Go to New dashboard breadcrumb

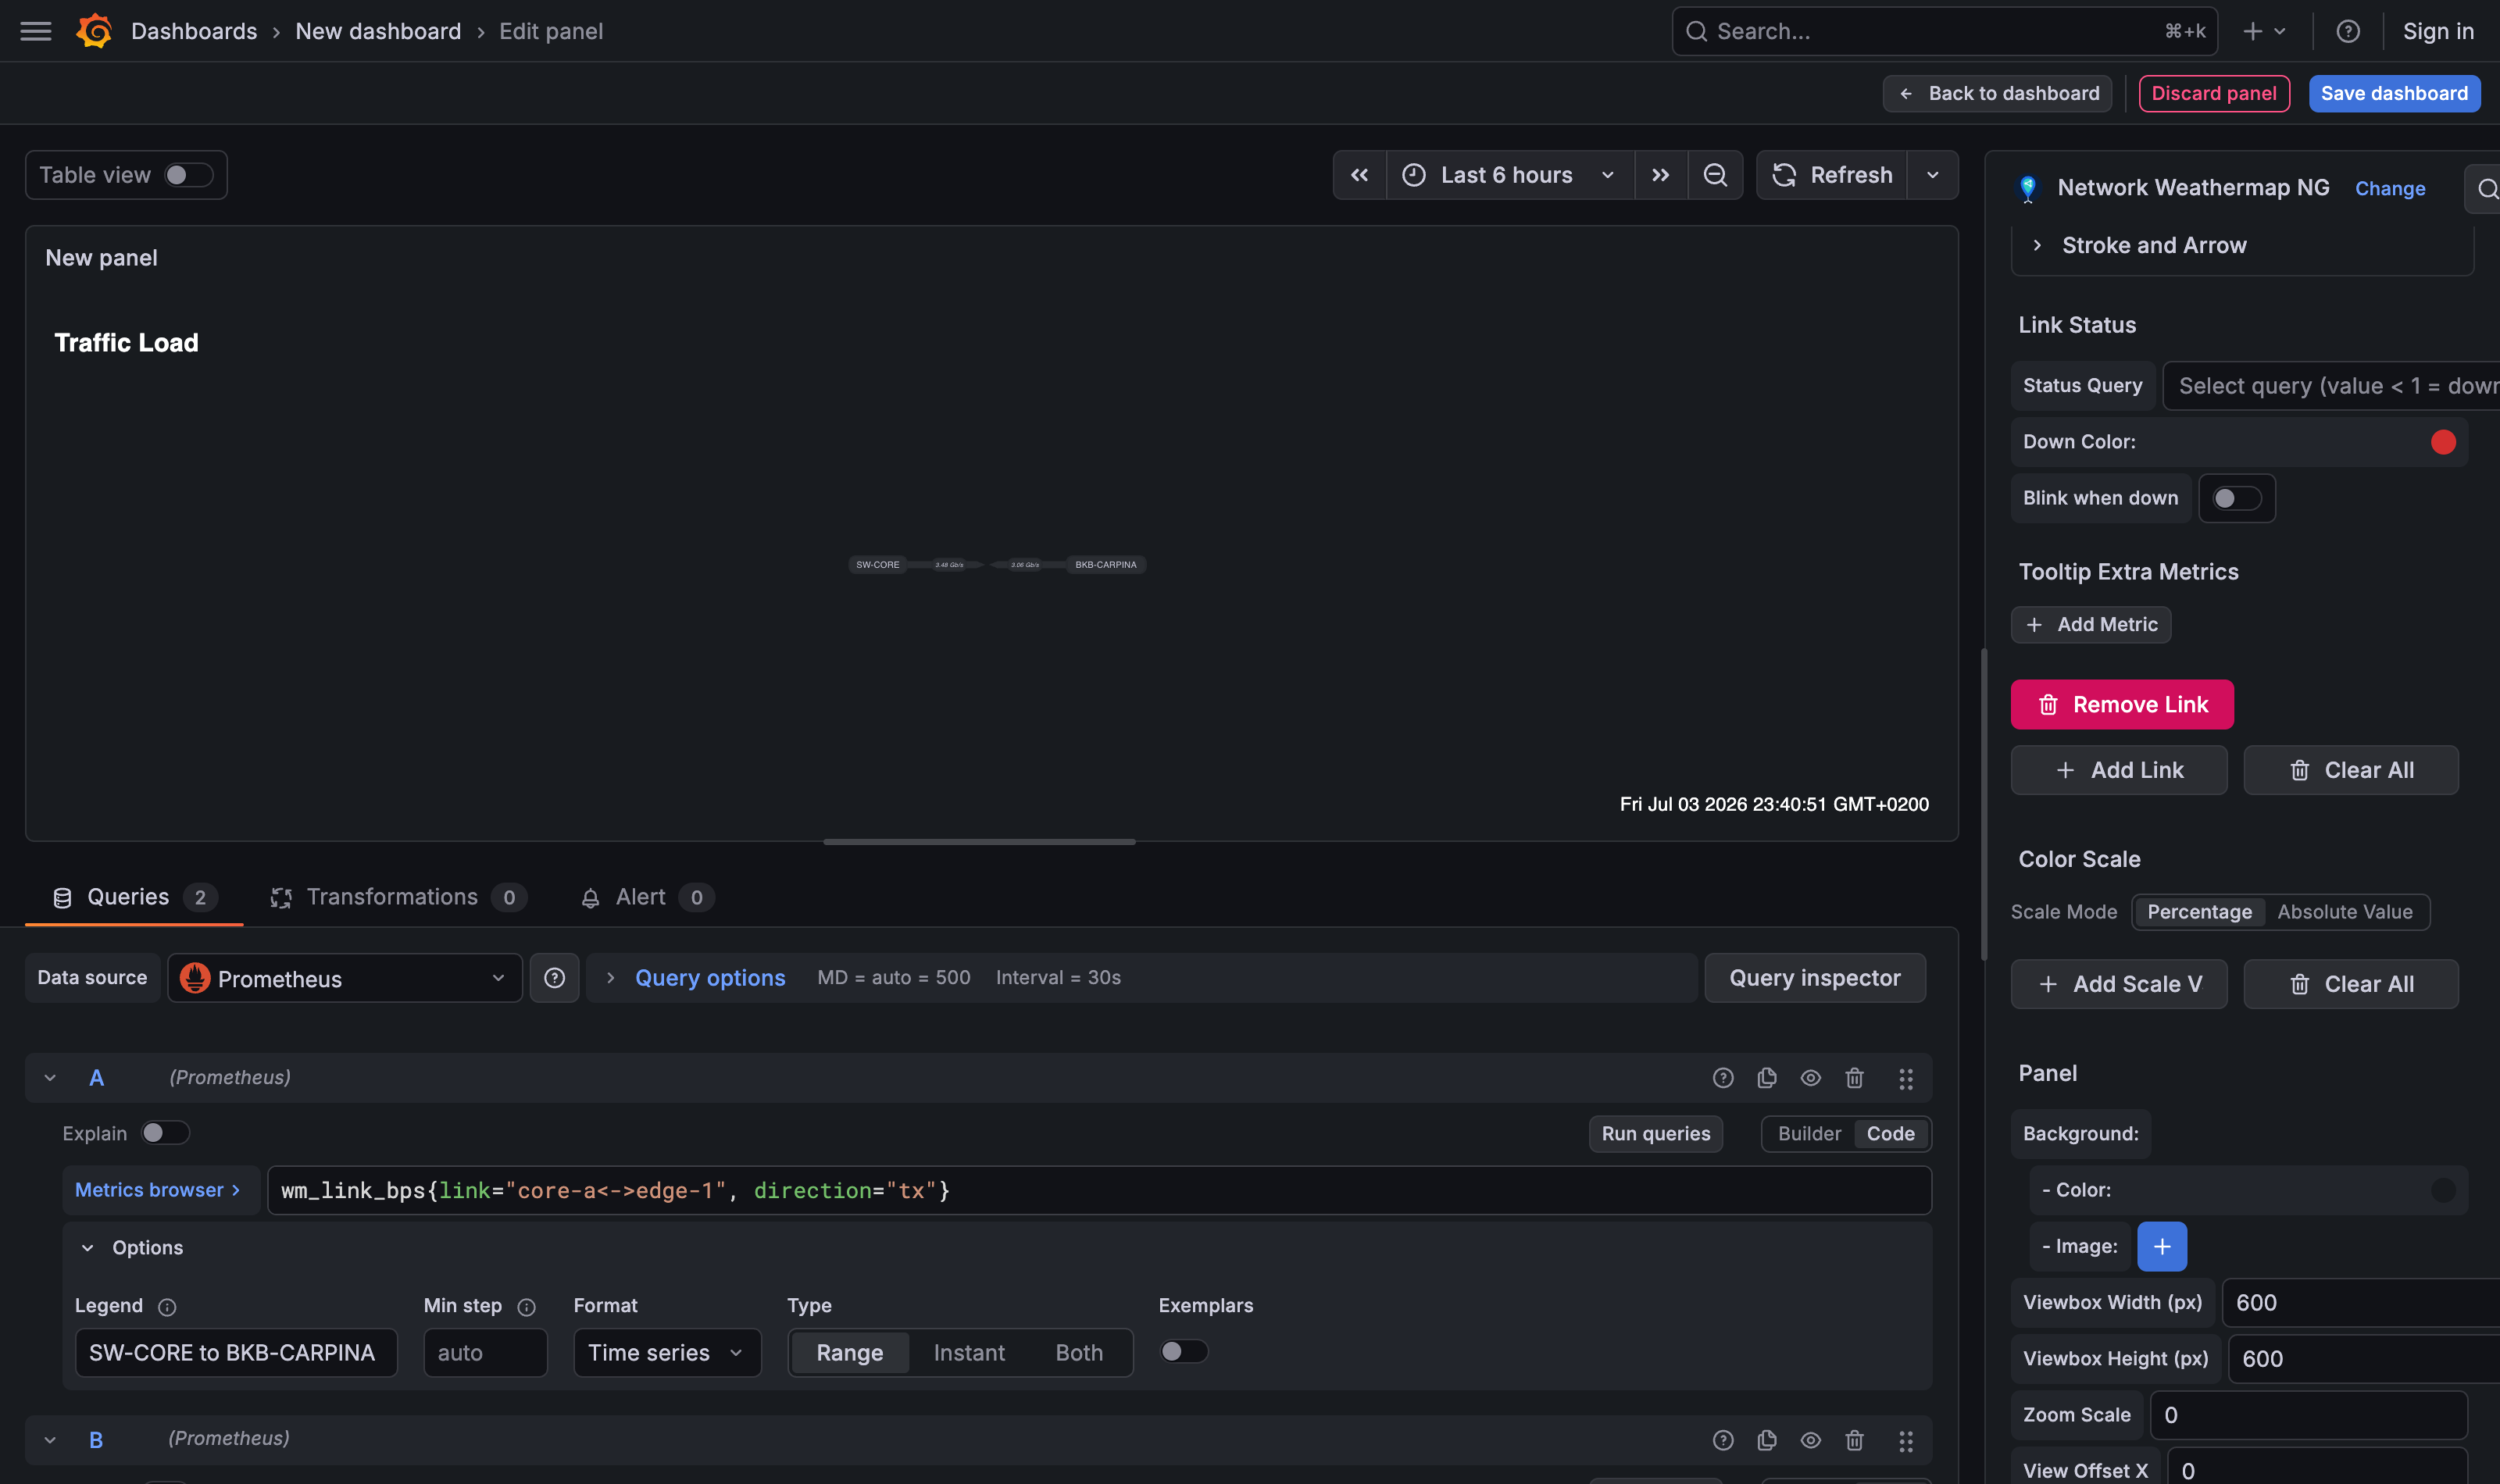378,31
